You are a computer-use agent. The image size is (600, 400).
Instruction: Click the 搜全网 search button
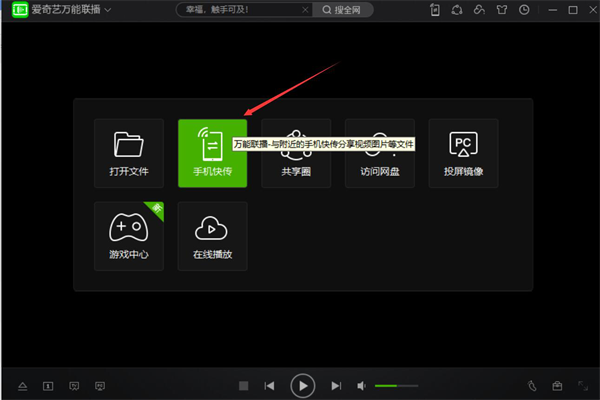[342, 10]
